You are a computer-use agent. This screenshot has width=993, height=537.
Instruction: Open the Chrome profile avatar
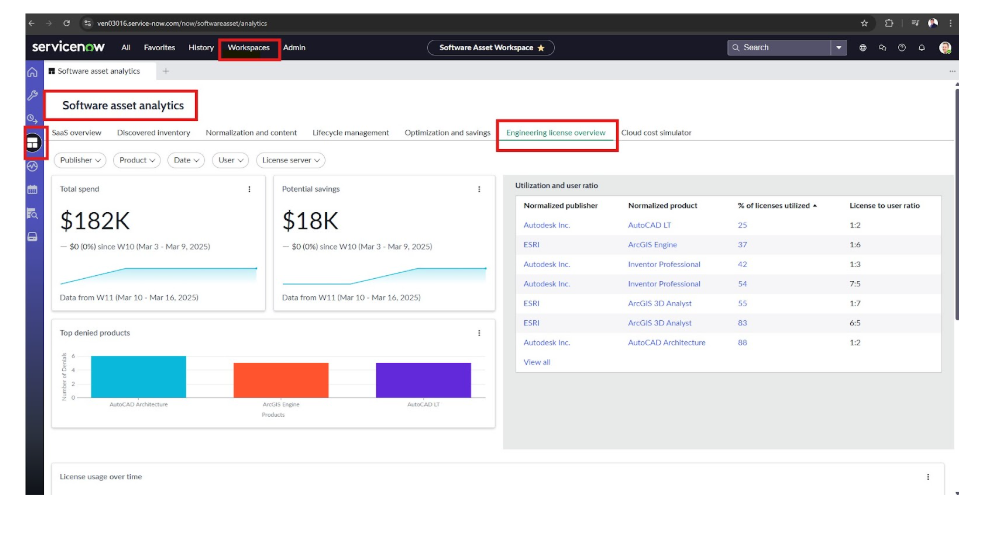[933, 23]
